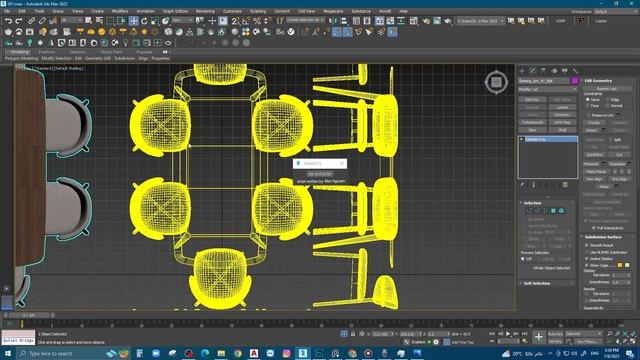The width and height of the screenshot is (640, 360).
Task: Expand the Editable Poly stack entry
Action: point(522,140)
